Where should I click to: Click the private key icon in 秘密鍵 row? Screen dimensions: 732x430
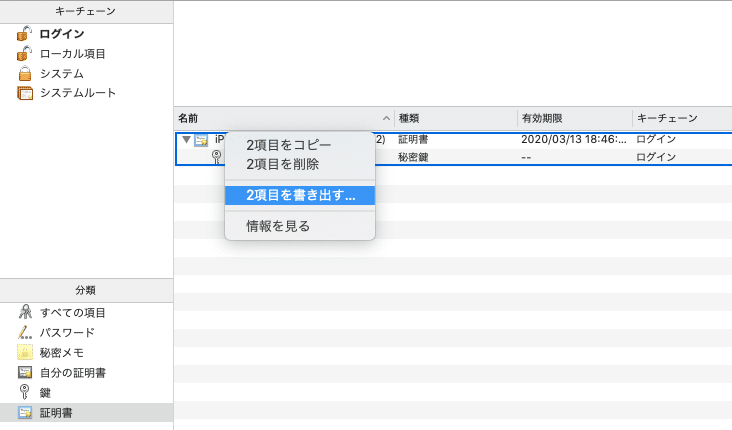[217, 157]
